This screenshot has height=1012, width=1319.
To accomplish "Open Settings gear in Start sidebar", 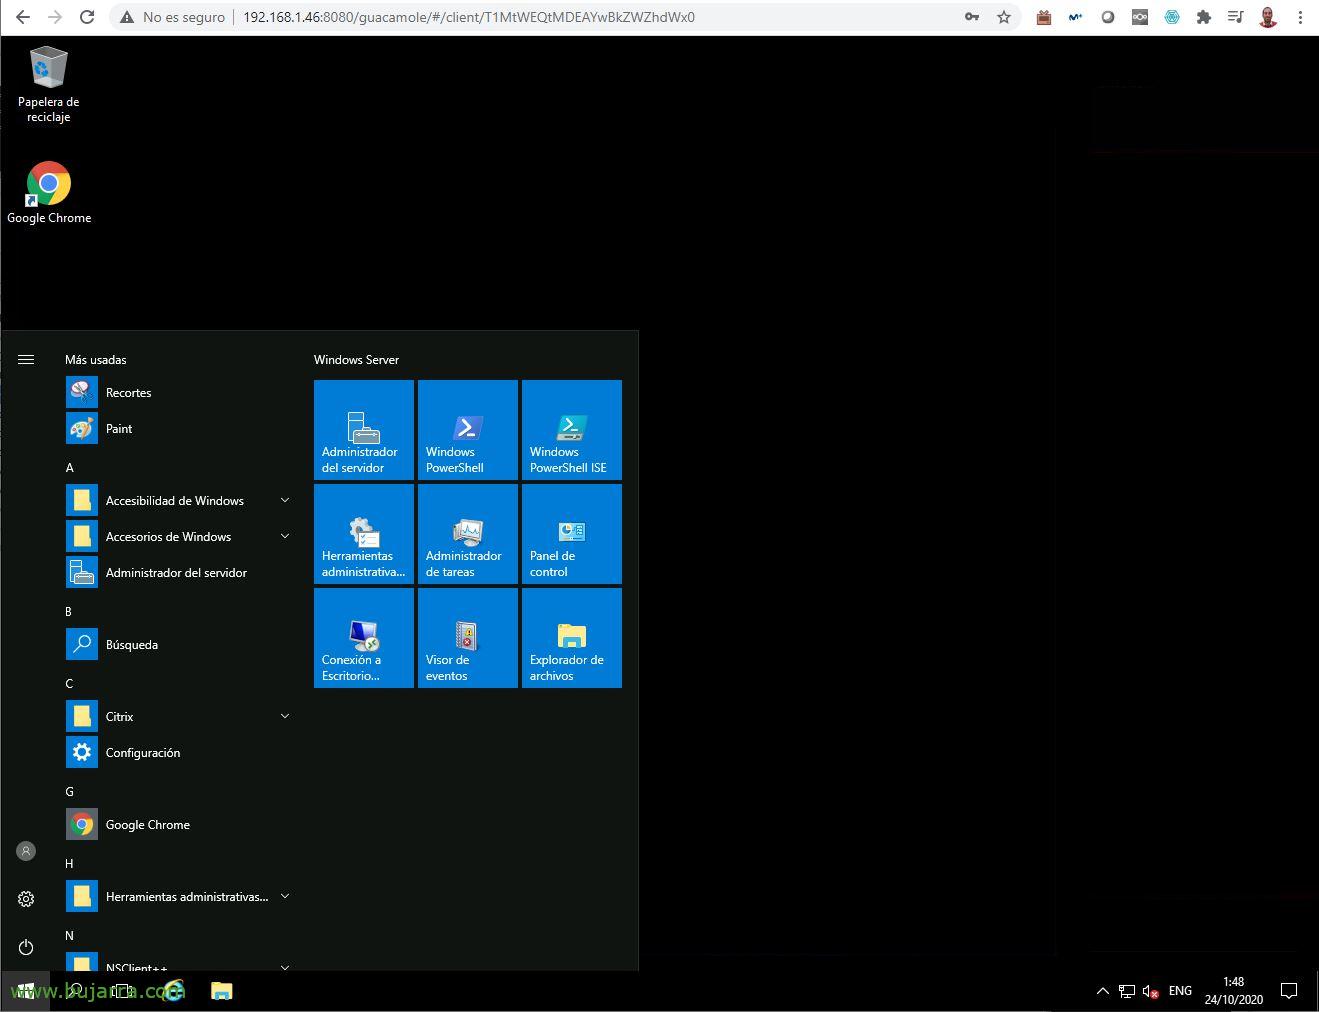I will click(x=26, y=899).
